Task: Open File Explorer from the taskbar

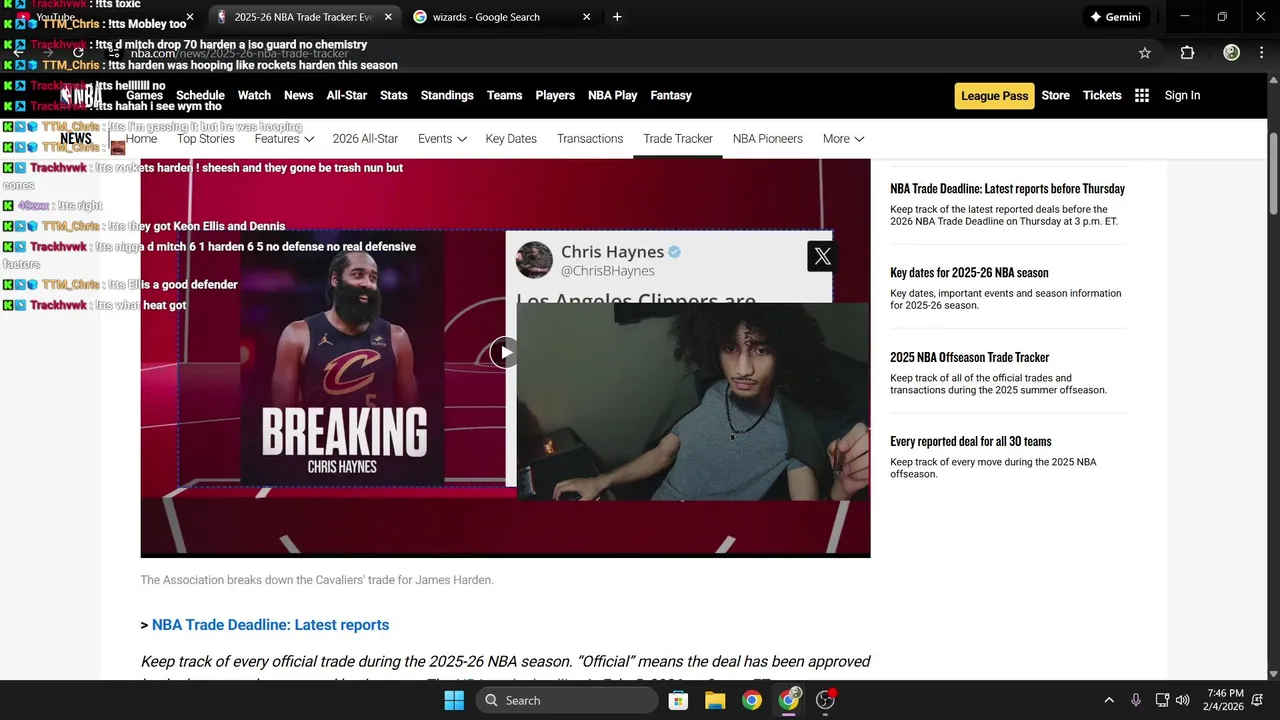Action: click(x=715, y=700)
